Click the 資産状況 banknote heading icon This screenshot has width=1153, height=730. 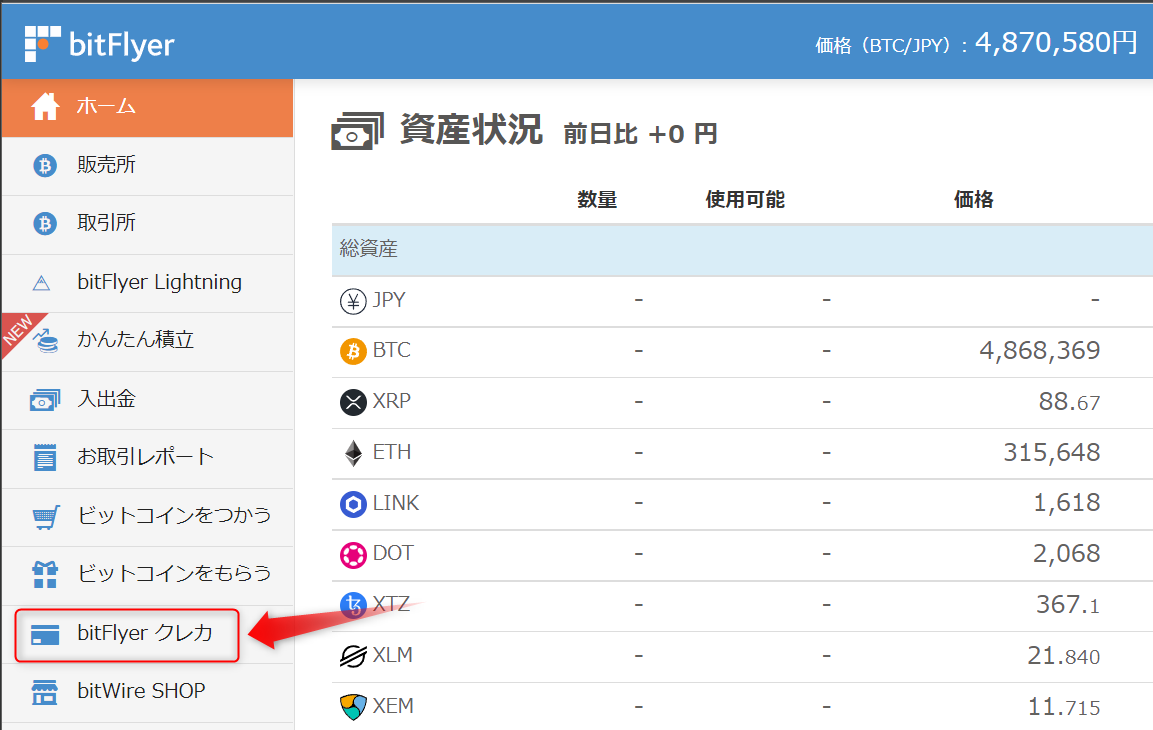click(357, 131)
